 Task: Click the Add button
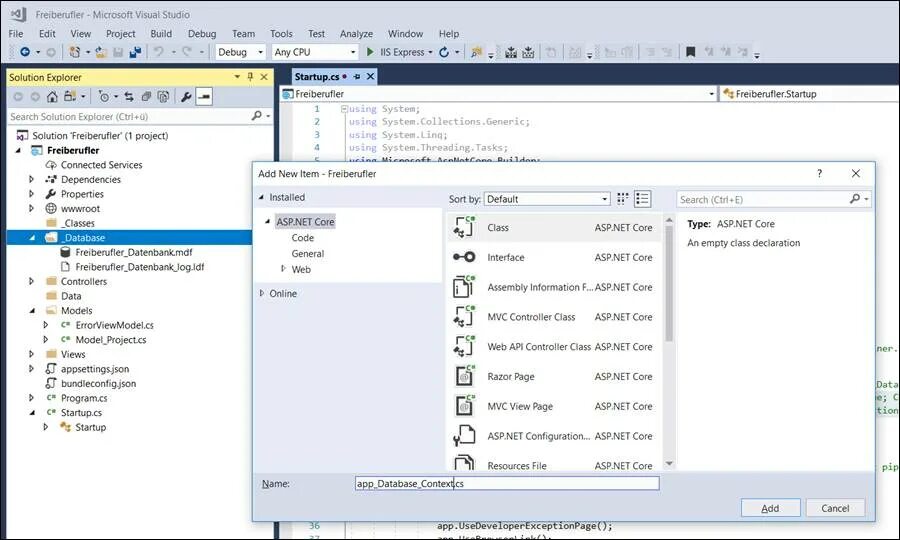(x=770, y=508)
